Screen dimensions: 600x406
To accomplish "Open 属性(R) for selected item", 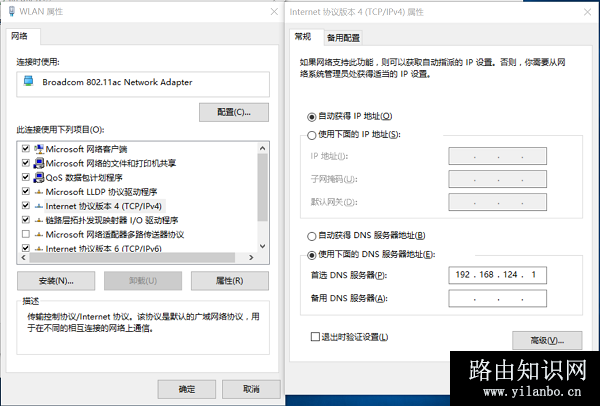I will coord(230,280).
